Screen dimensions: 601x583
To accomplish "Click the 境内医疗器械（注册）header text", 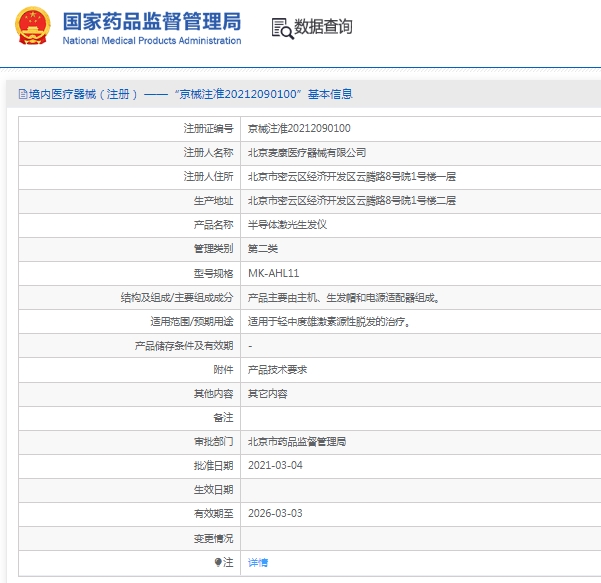I will coord(83,94).
